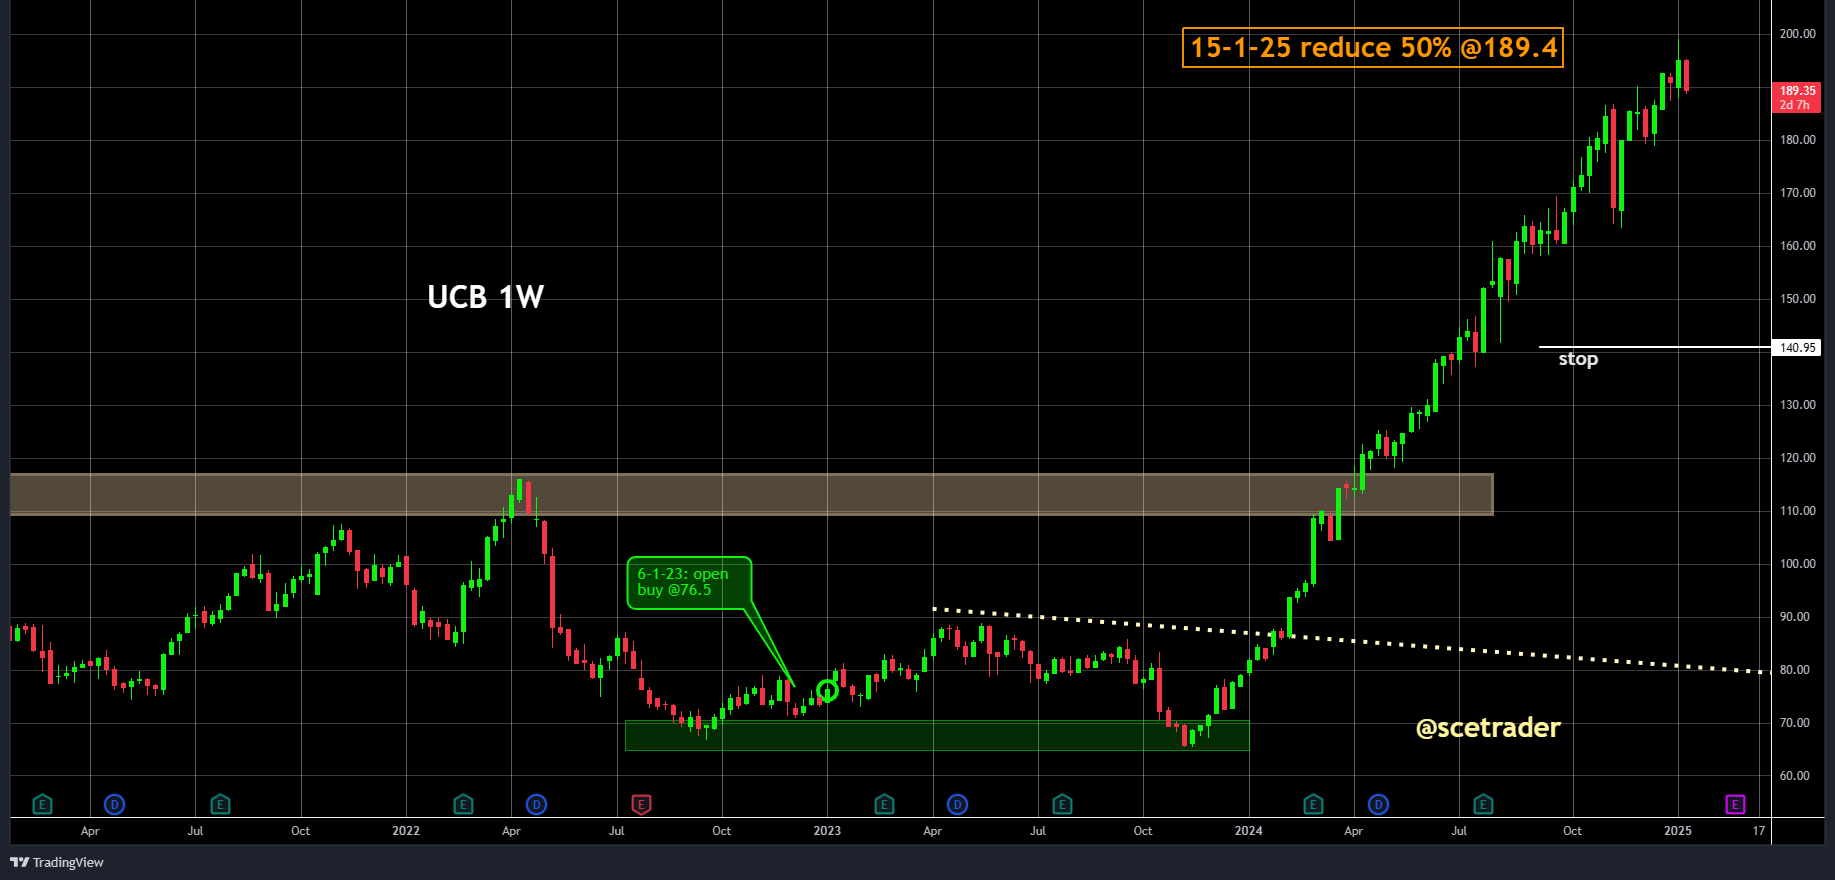Click the 150.00 price axis label
The height and width of the screenshot is (880, 1835).
pyautogui.click(x=1797, y=299)
